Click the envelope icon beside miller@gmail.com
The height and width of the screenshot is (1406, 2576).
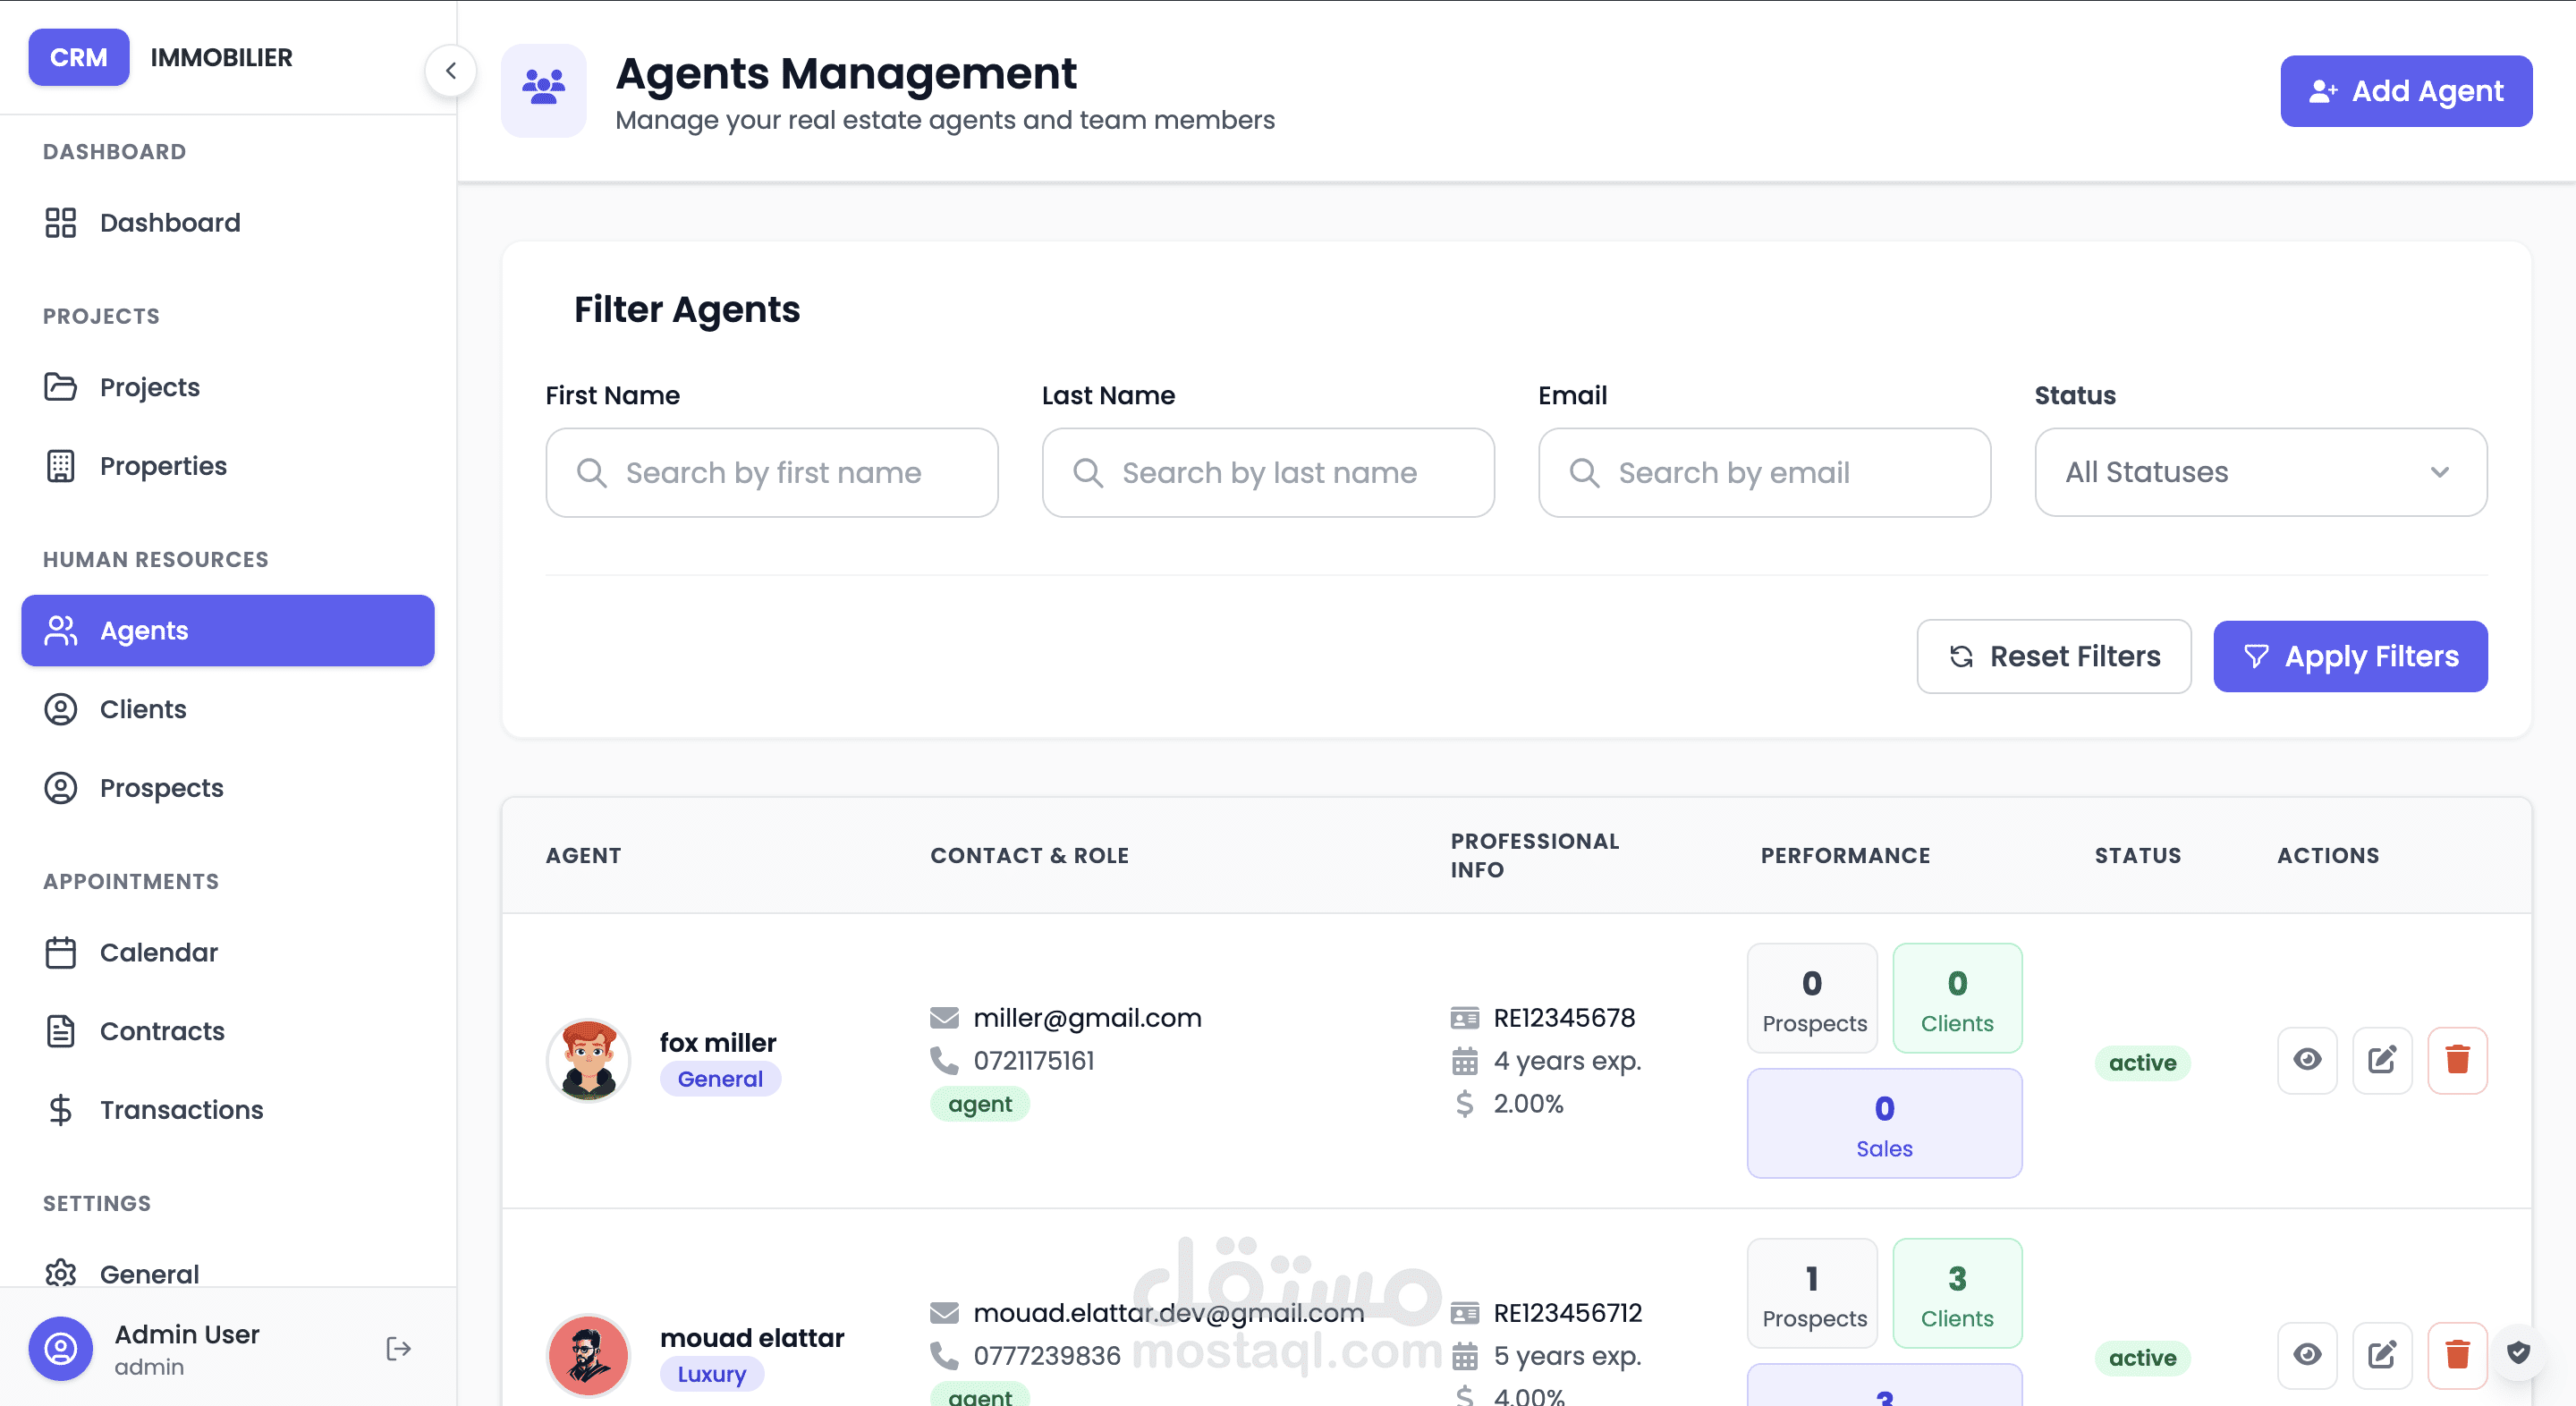(x=944, y=1018)
